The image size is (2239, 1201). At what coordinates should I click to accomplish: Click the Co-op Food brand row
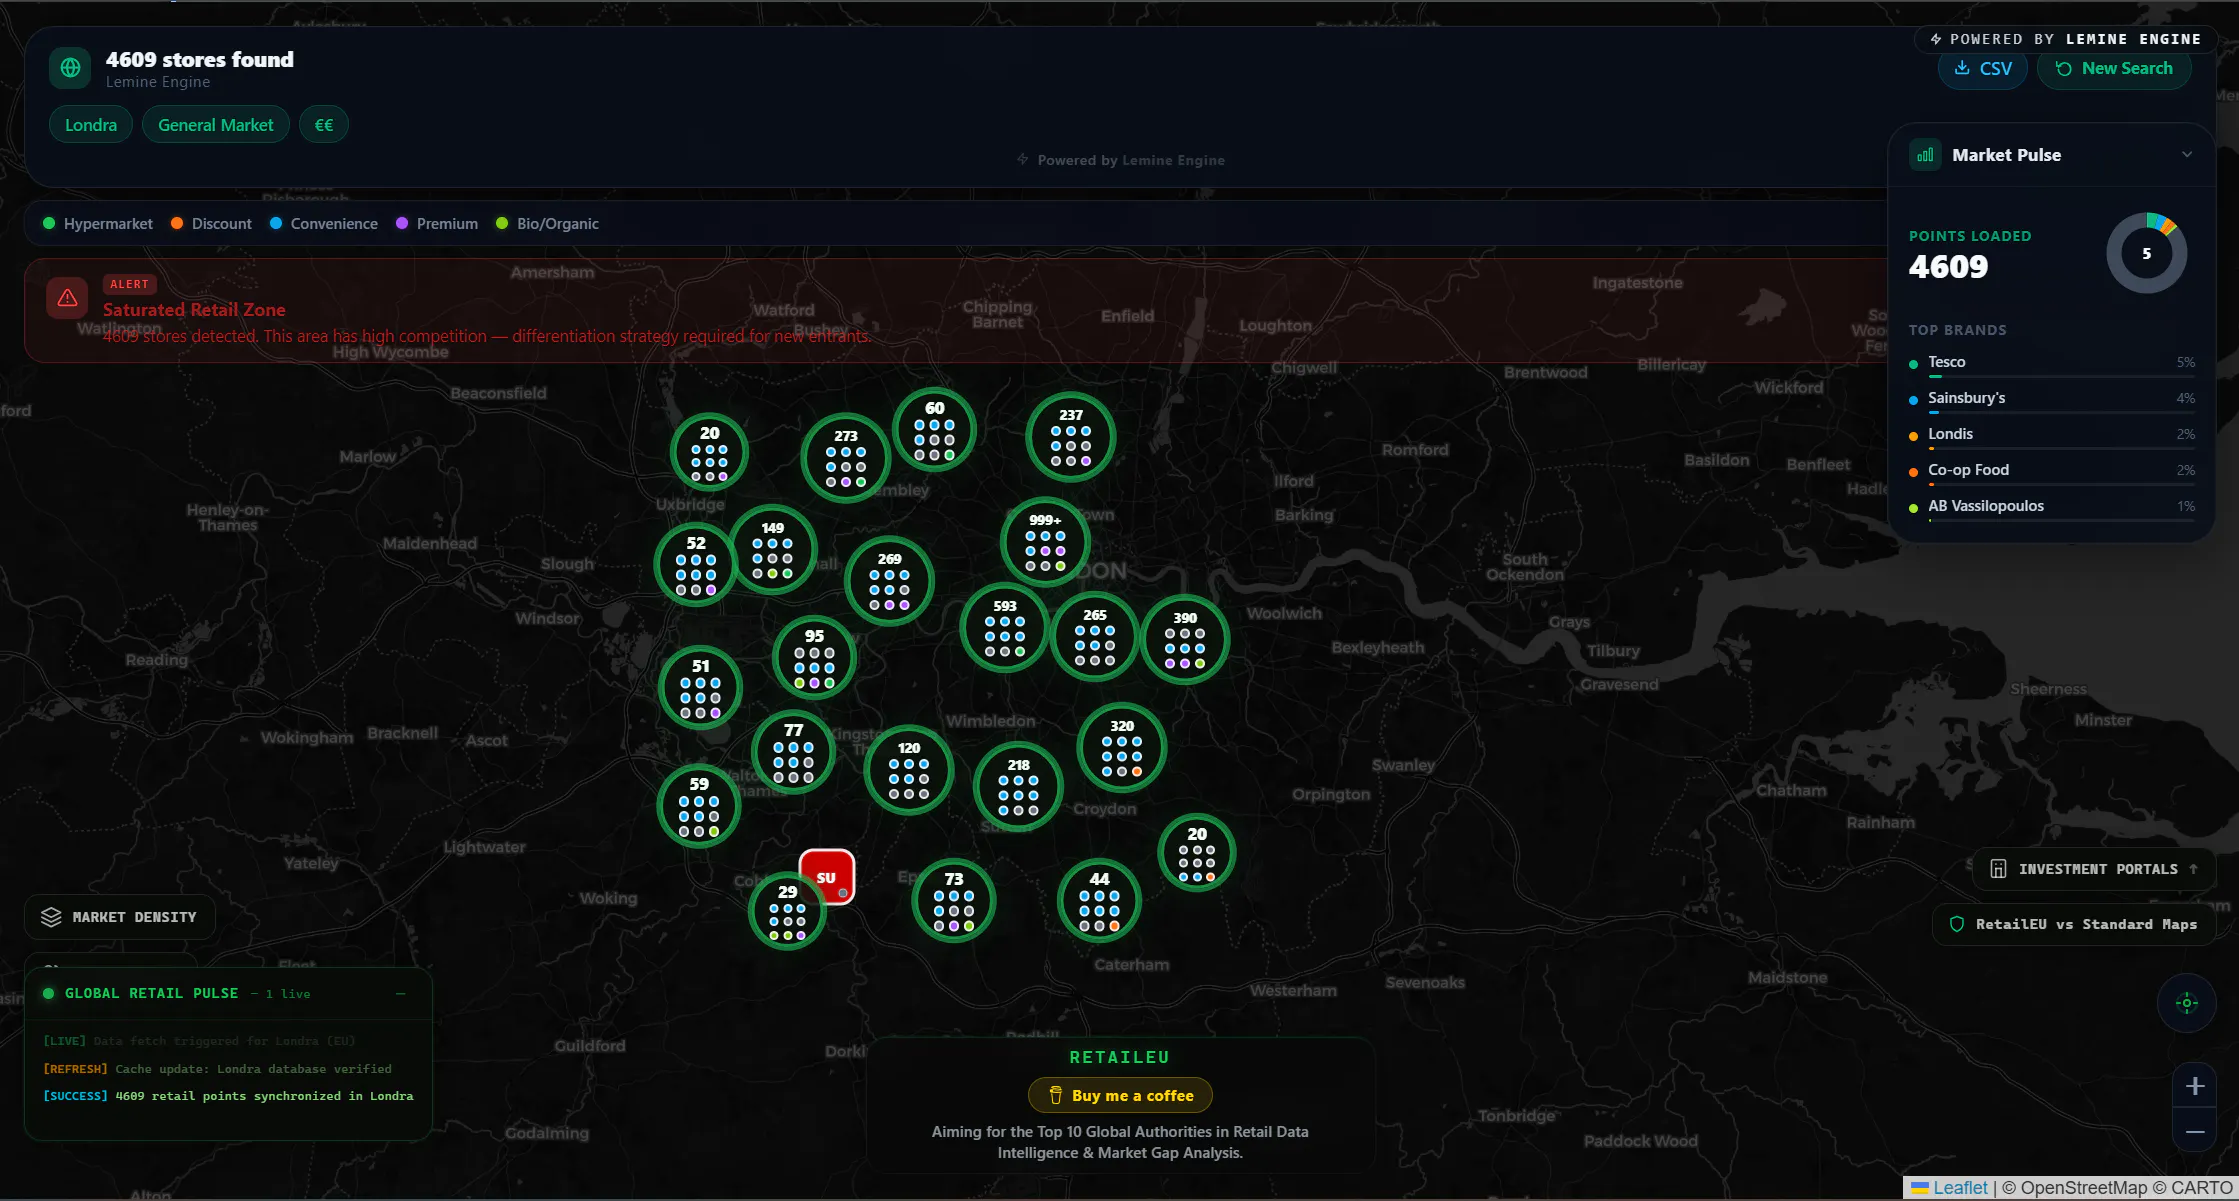click(x=2051, y=472)
